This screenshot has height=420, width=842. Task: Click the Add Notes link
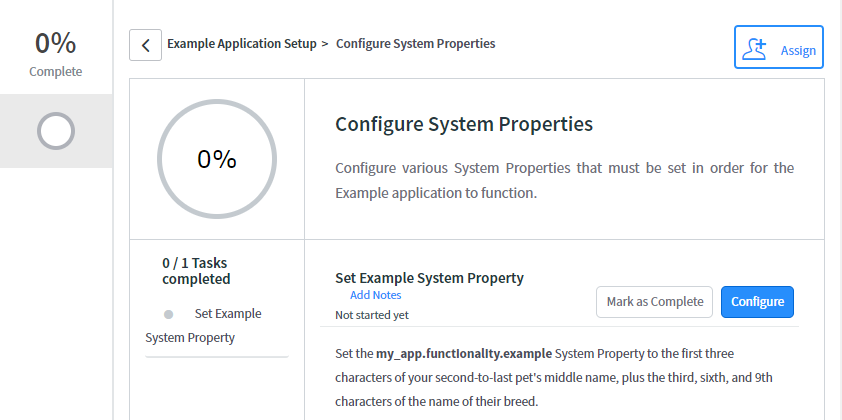375,296
